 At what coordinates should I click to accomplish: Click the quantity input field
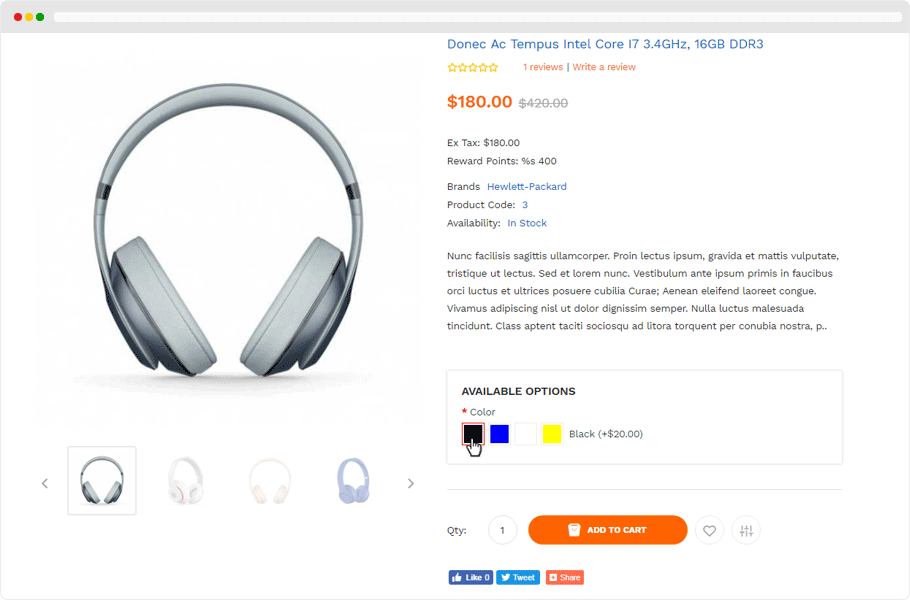coord(502,530)
